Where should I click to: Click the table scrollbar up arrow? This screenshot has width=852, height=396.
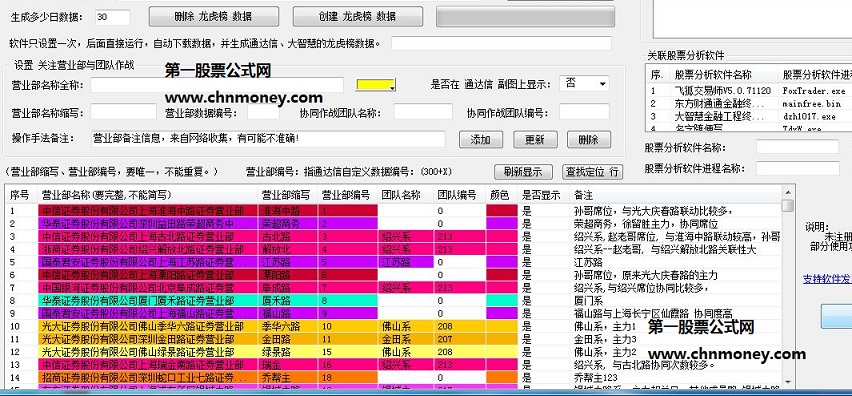[788, 192]
